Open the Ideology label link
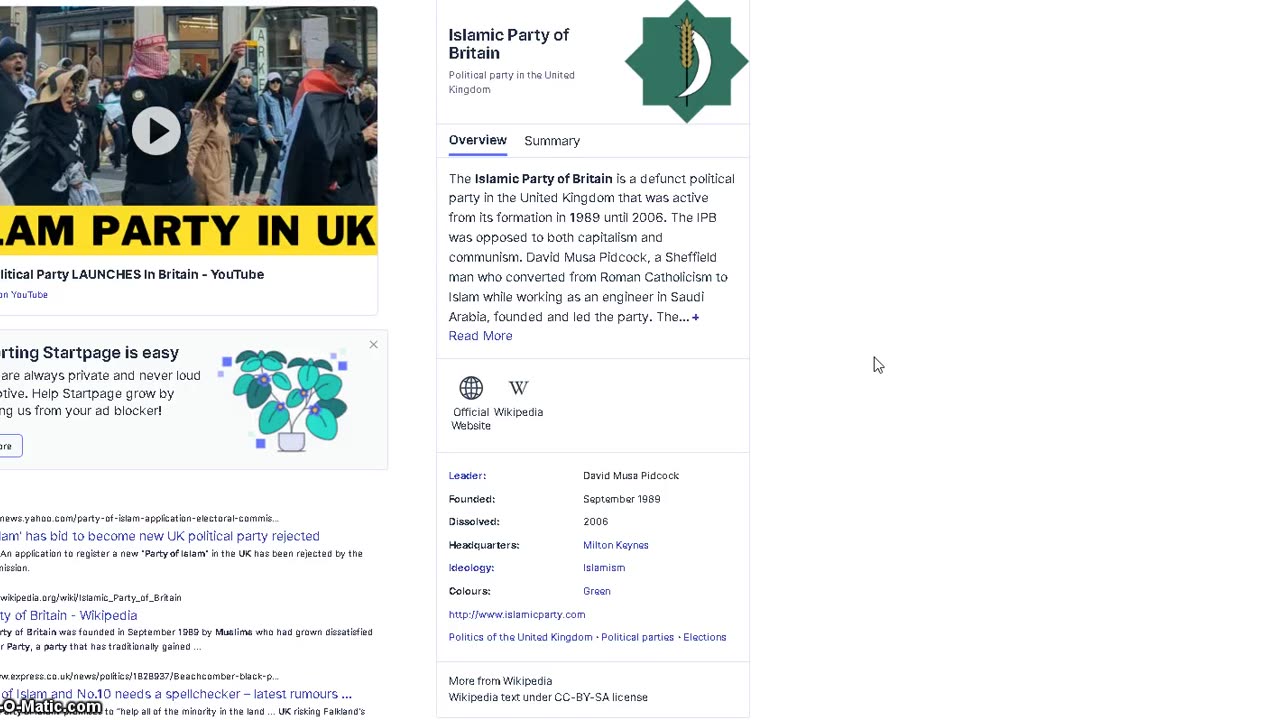This screenshot has width=1280, height=720. [x=471, y=568]
